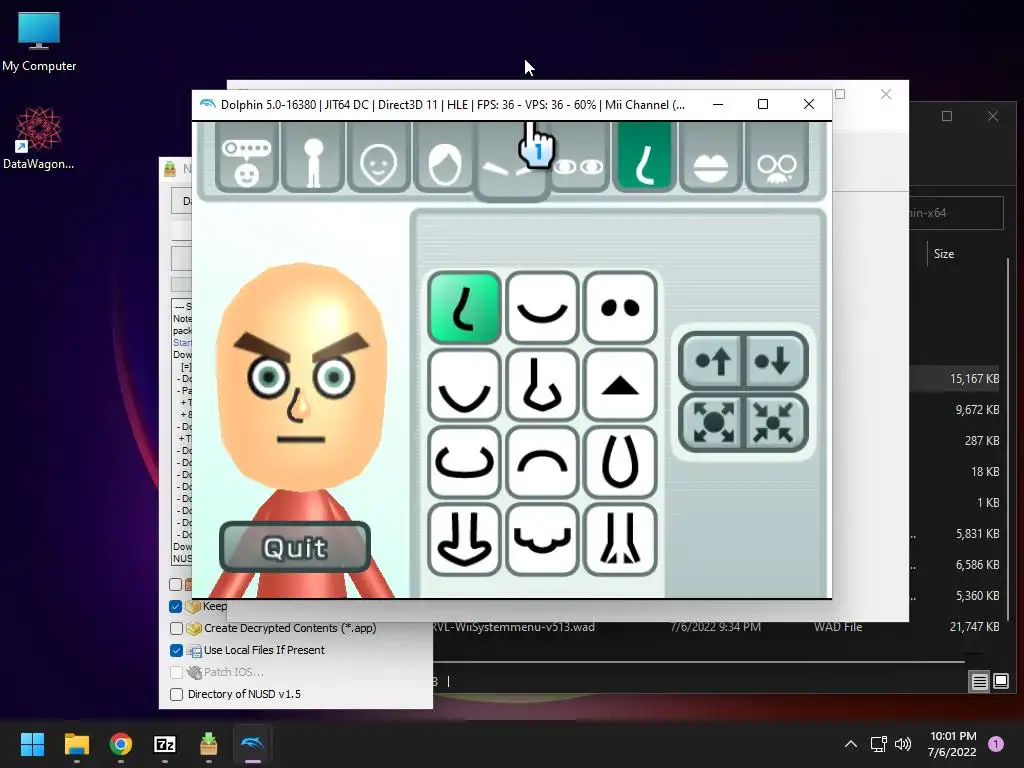Open the body height and build tab
Image resolution: width=1024 pixels, height=768 pixels.
(x=313, y=159)
